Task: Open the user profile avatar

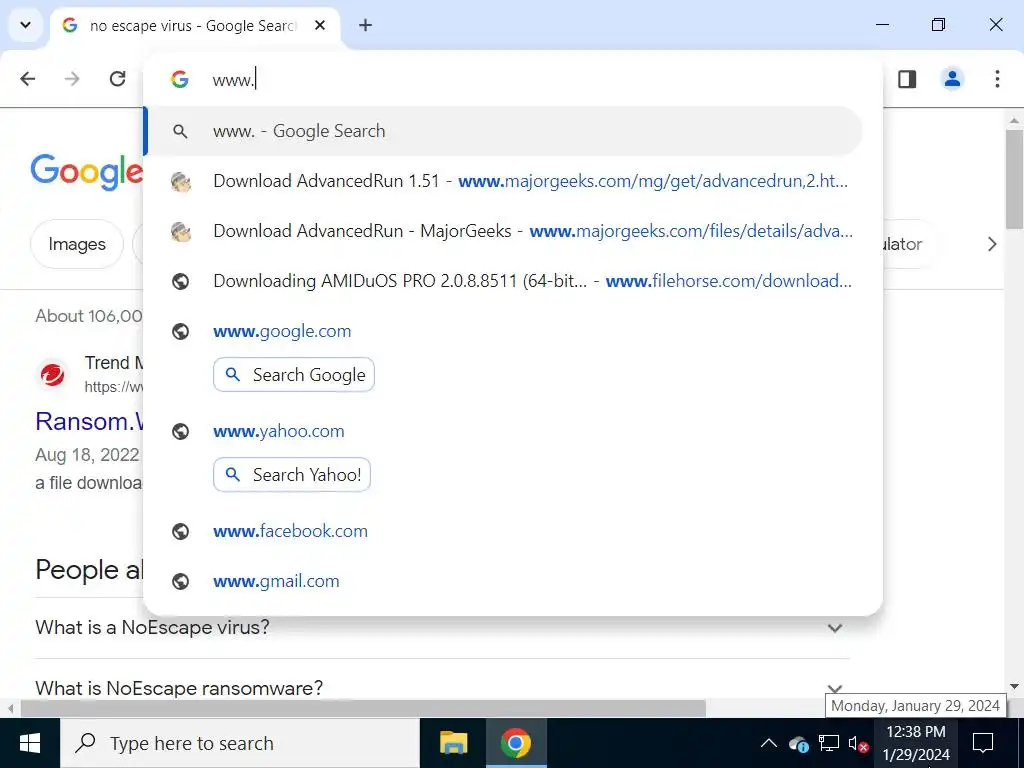Action: pos(952,79)
